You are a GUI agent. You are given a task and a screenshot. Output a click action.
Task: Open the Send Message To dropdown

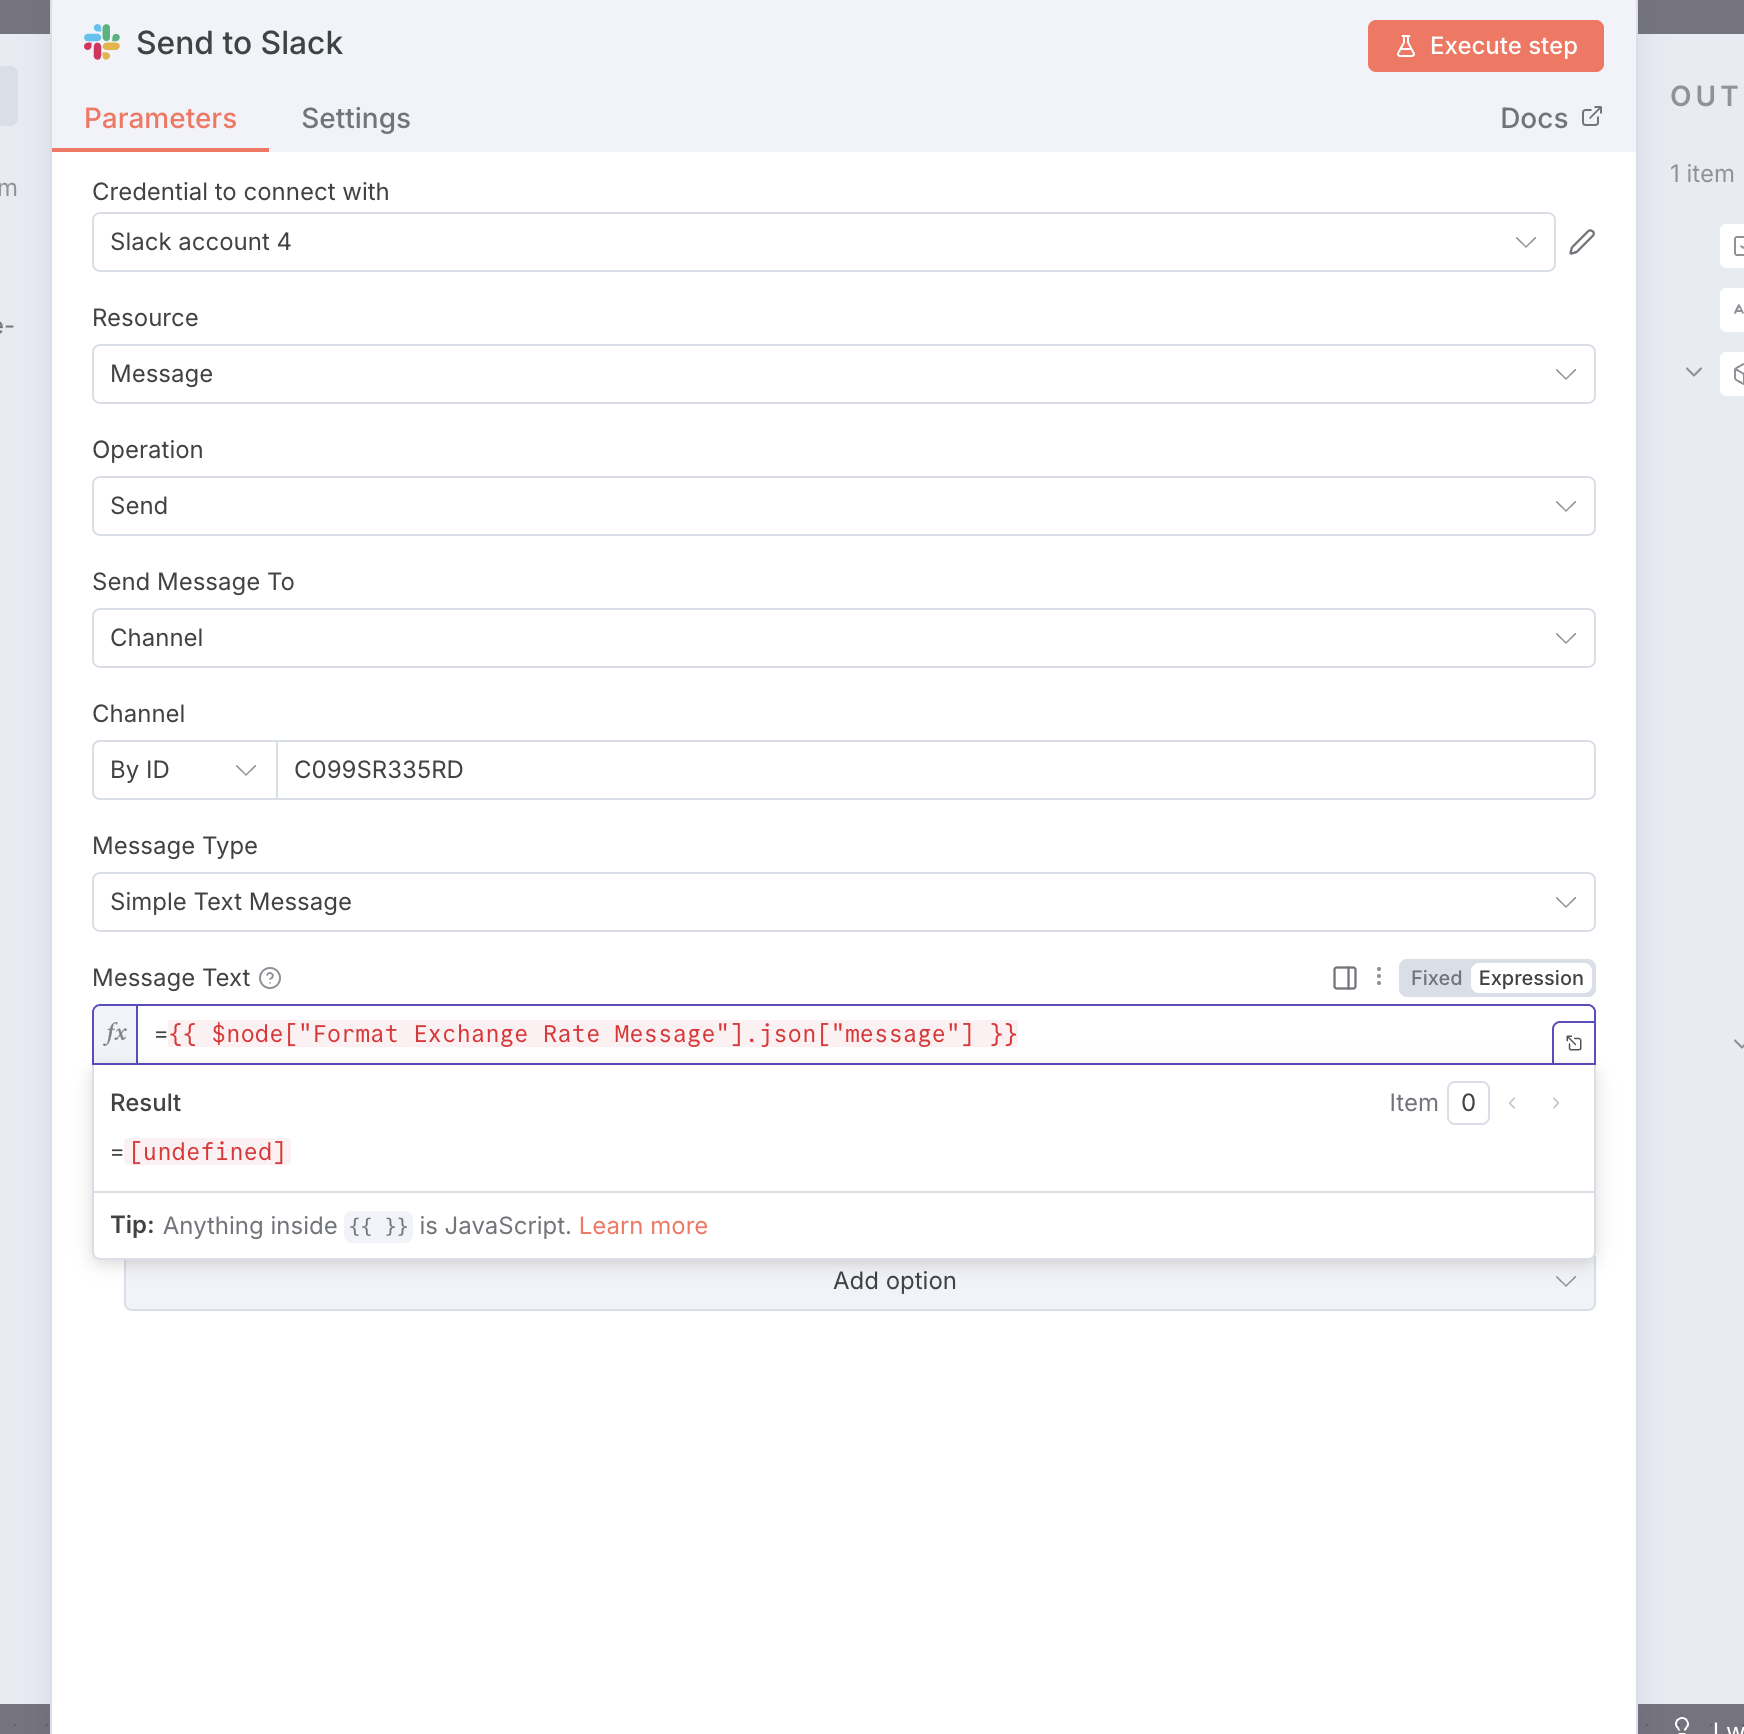(x=843, y=638)
